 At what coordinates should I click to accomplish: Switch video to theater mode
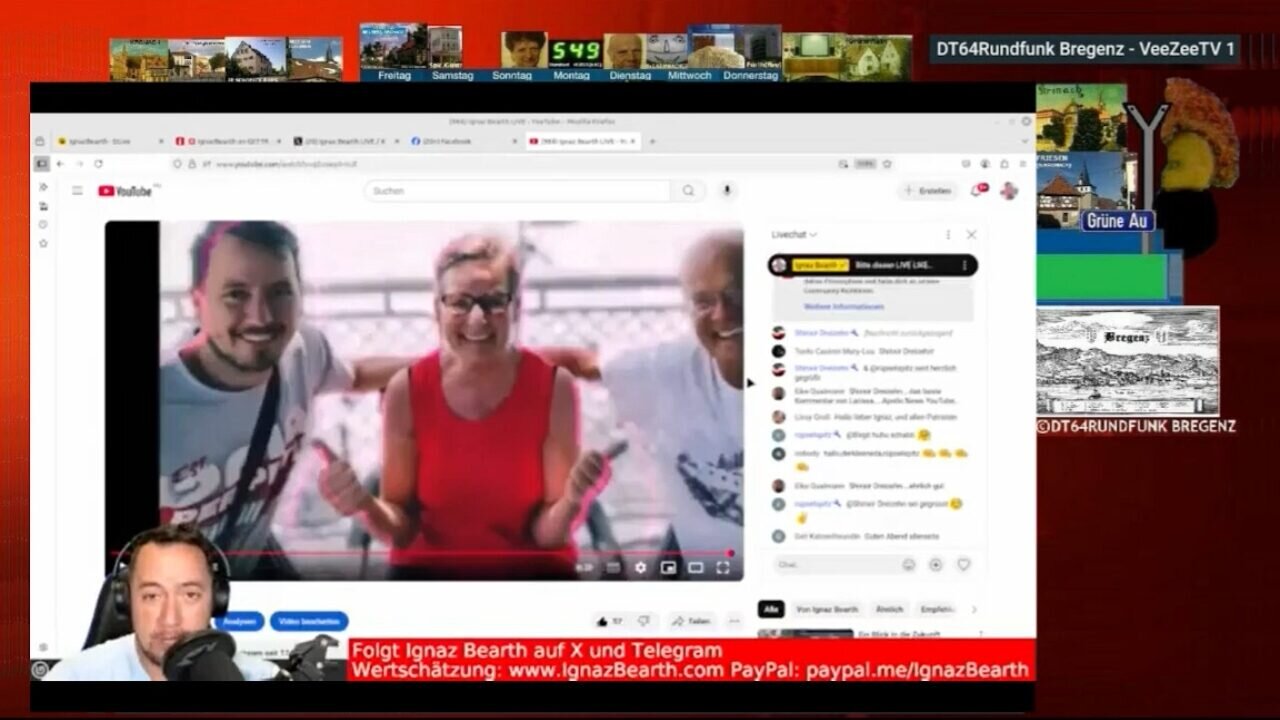[x=695, y=567]
